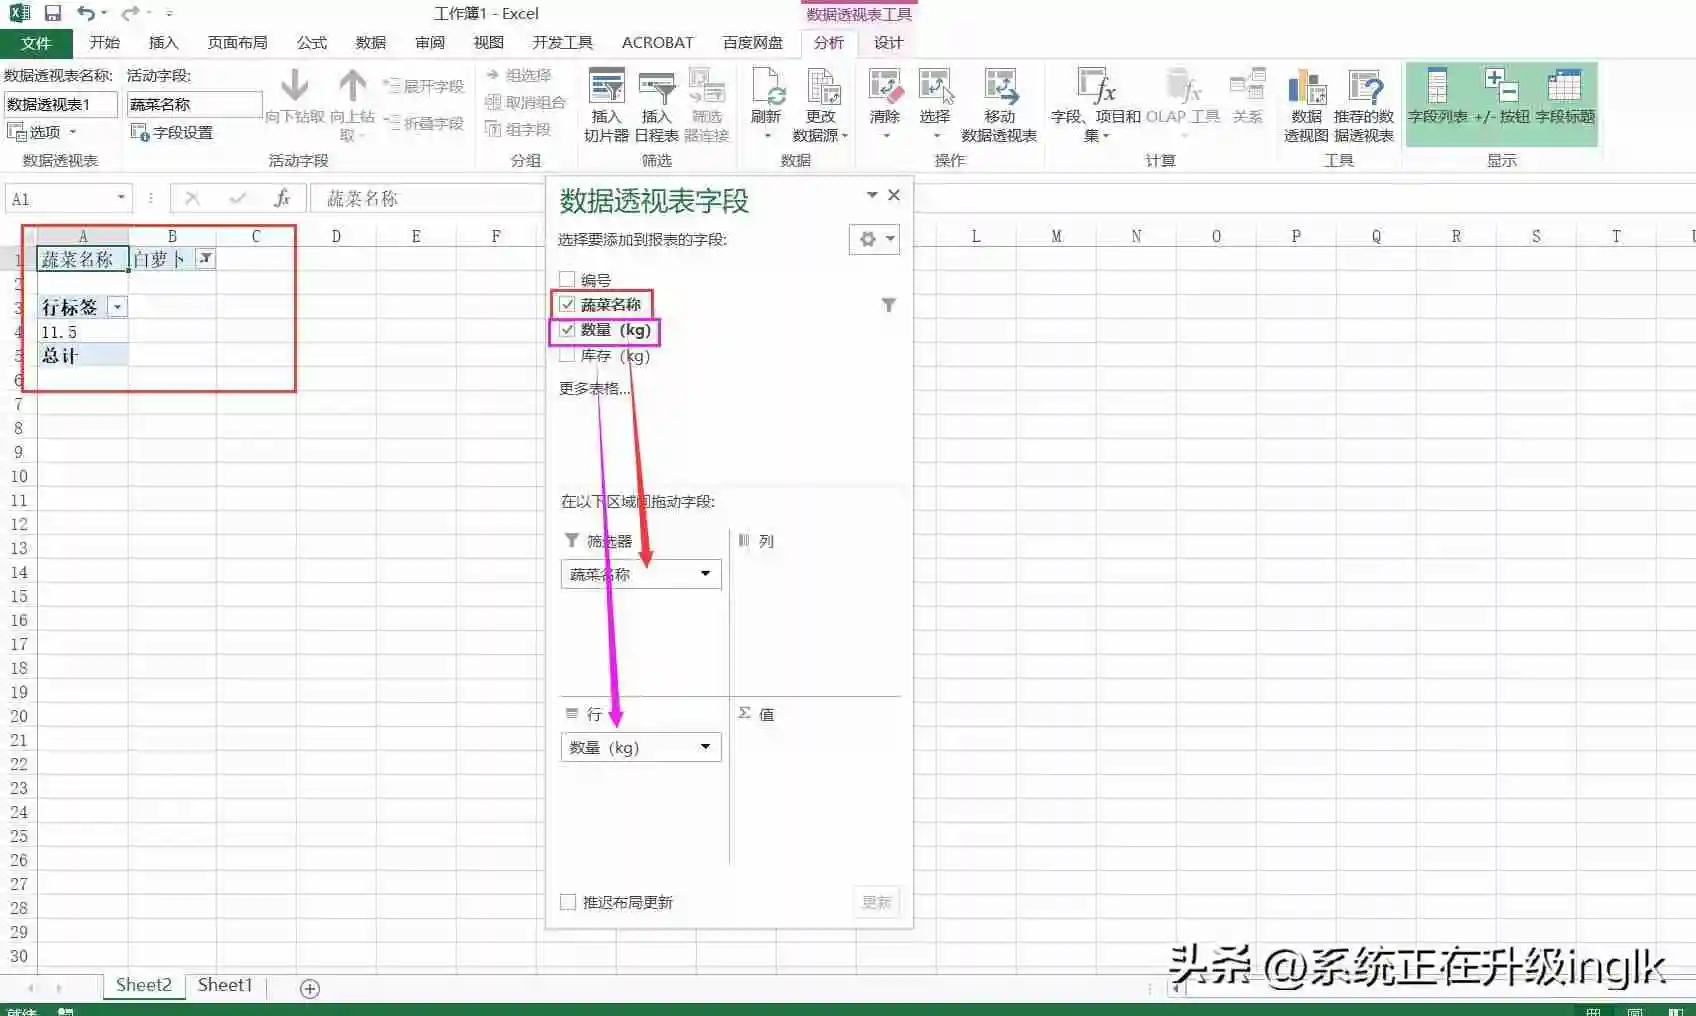This screenshot has width=1696, height=1016.
Task: Select cell A4 containing 11.5
Action: pos(83,332)
